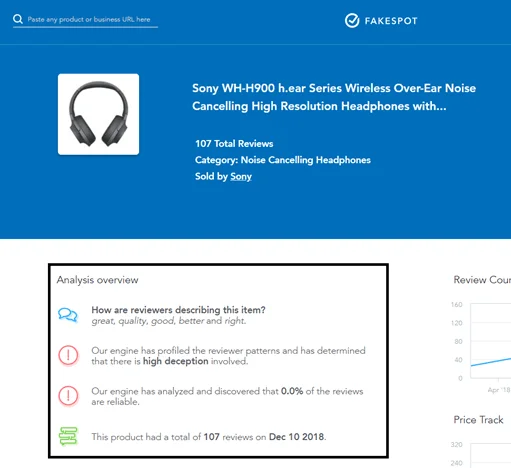The image size is (511, 468).
Task: Click the blue review count trend line
Action: pyautogui.click(x=491, y=362)
